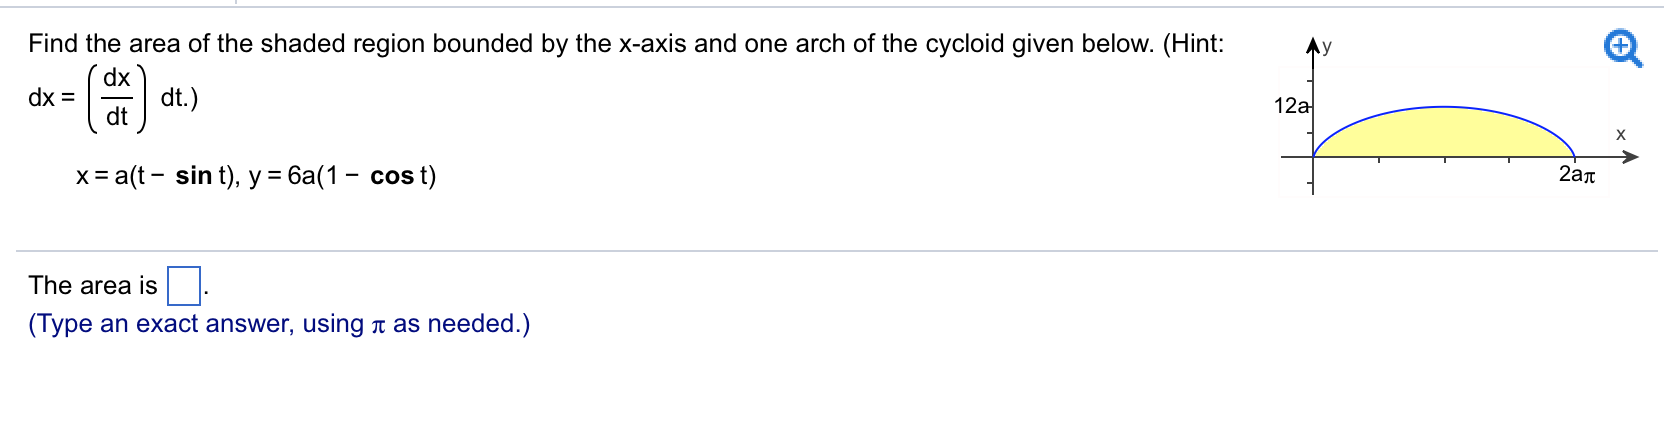The width and height of the screenshot is (1664, 426).
Task: Click the bold "cos" in the y equation
Action: 392,176
